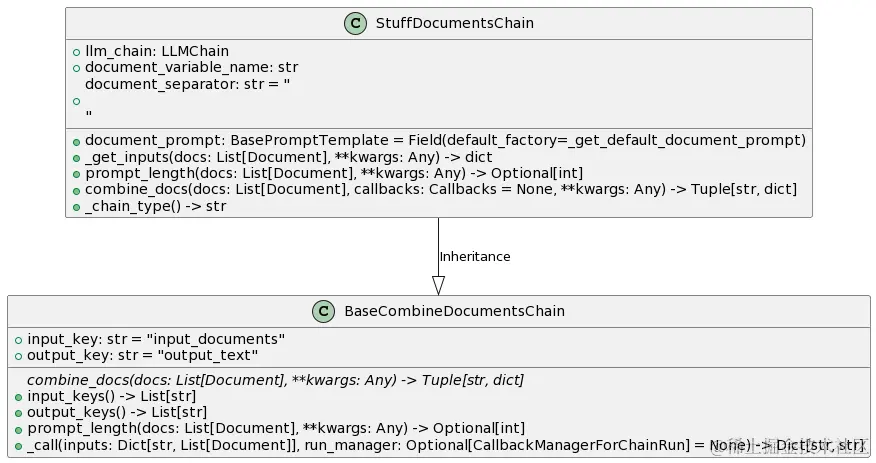Screen dimensions: 876x463
Task: Click the hollow circle marker before document_variable_name
Action: pos(76,68)
